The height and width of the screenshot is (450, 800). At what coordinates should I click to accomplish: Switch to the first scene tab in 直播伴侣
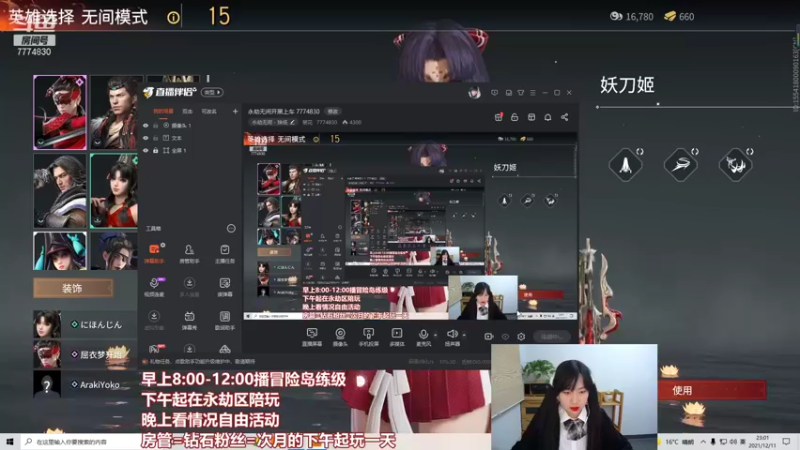tap(163, 111)
